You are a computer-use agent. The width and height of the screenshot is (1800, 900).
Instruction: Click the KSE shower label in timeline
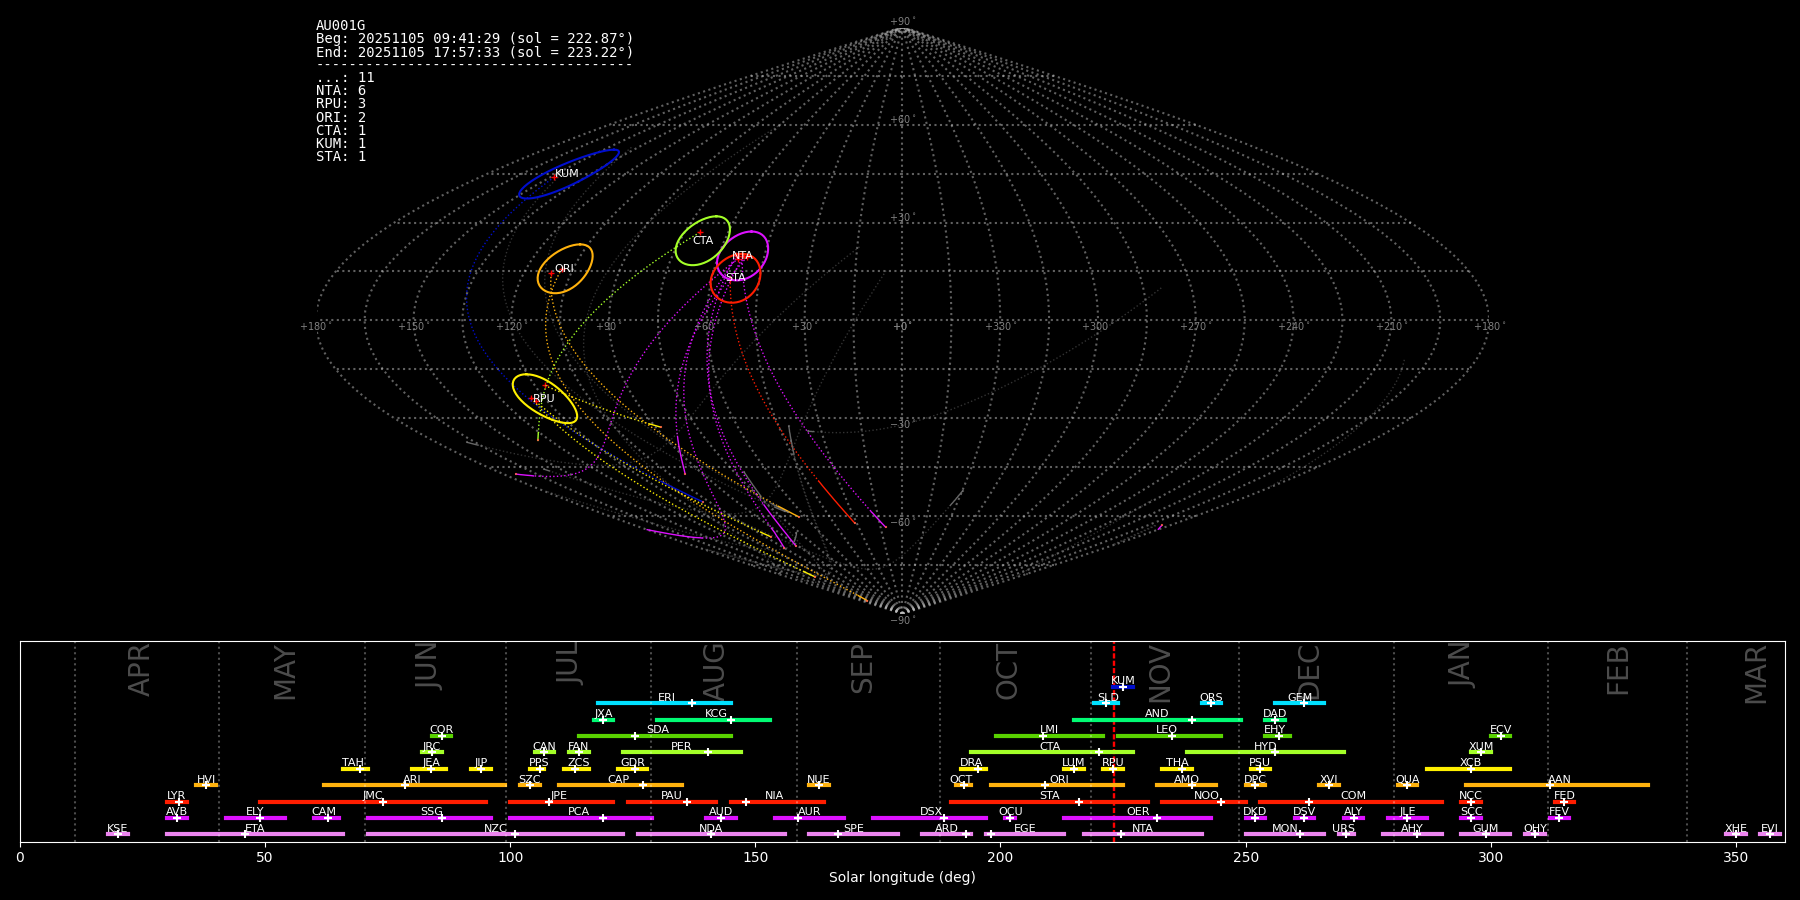[117, 829]
